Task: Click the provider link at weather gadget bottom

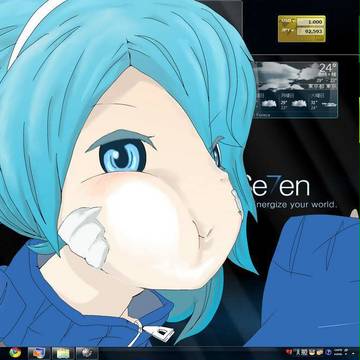Action: tap(263, 115)
